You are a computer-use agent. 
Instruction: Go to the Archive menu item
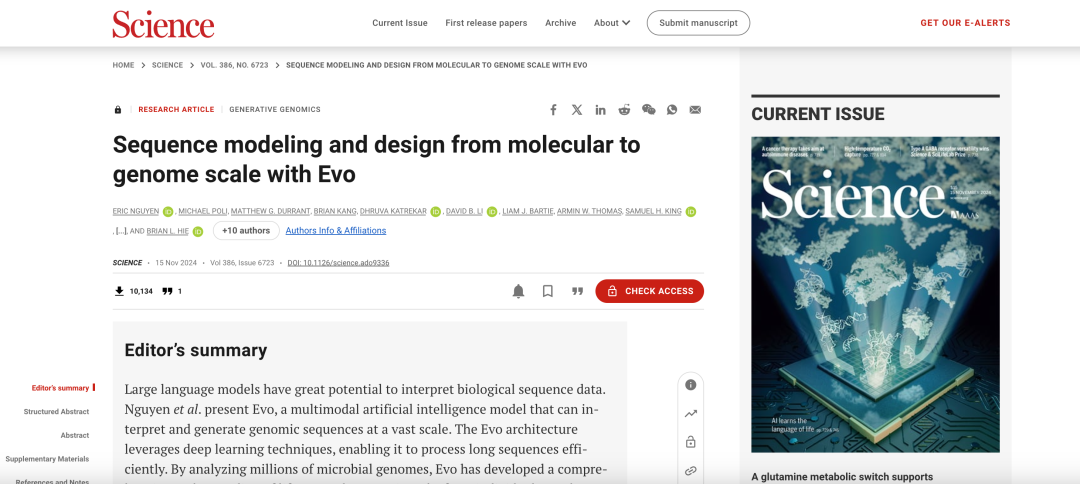pos(560,23)
